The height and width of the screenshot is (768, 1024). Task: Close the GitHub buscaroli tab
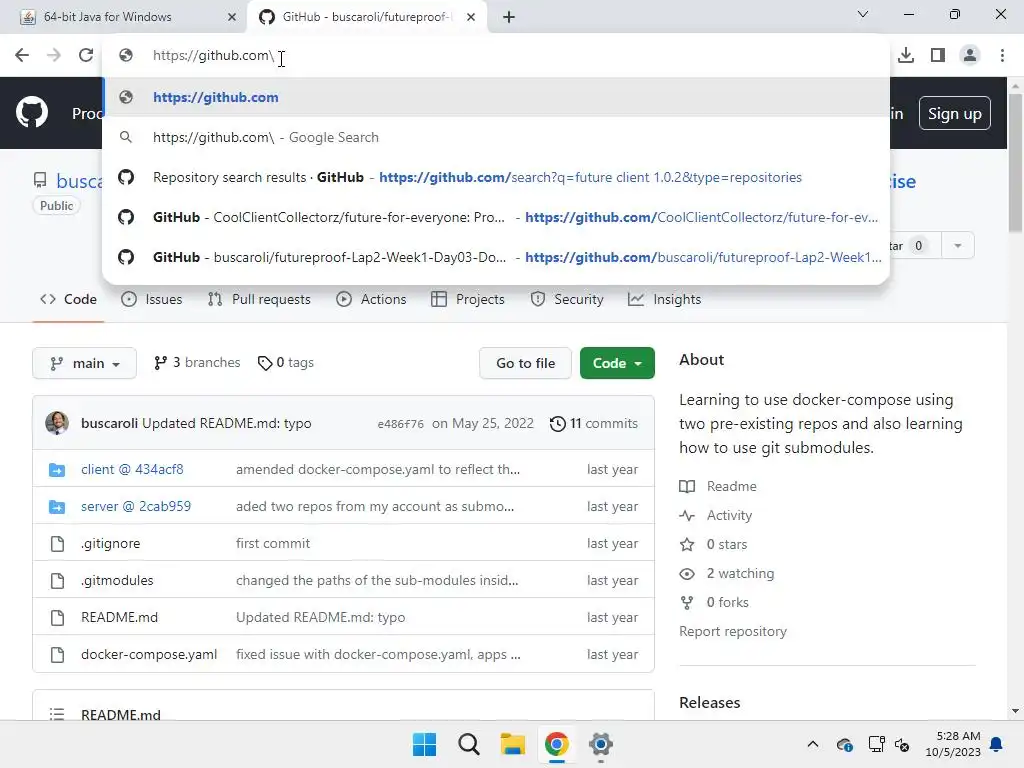coord(471,17)
